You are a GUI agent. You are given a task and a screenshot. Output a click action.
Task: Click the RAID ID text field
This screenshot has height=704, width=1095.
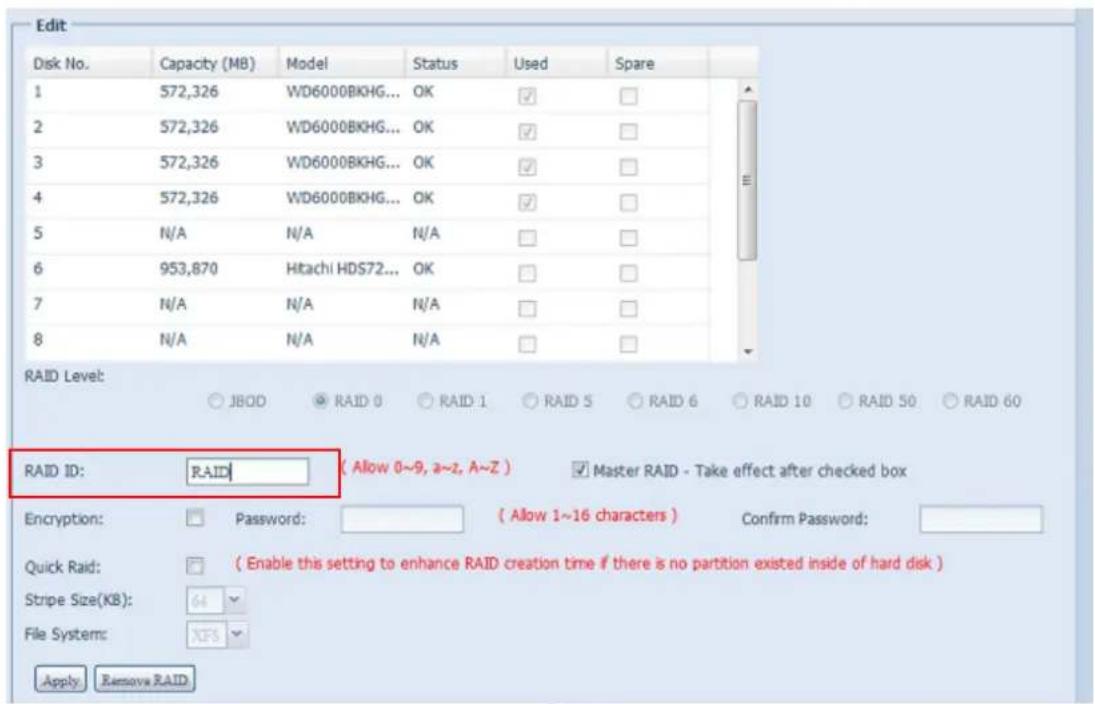tap(247, 473)
